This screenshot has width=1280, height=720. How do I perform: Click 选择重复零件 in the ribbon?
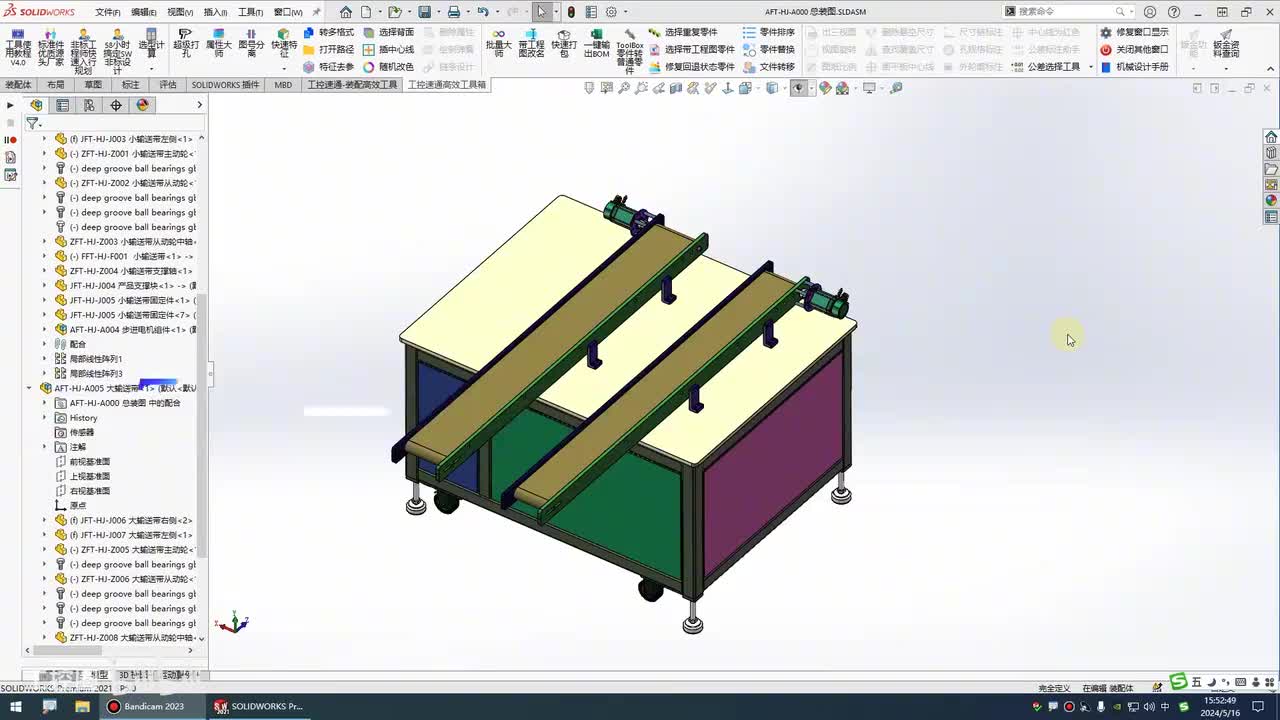pyautogui.click(x=683, y=32)
